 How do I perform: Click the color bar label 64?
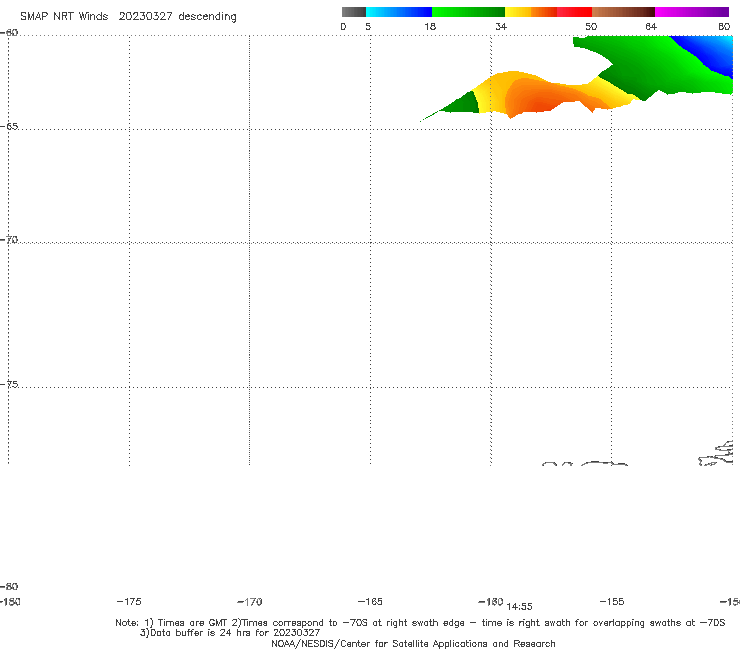coord(651,26)
